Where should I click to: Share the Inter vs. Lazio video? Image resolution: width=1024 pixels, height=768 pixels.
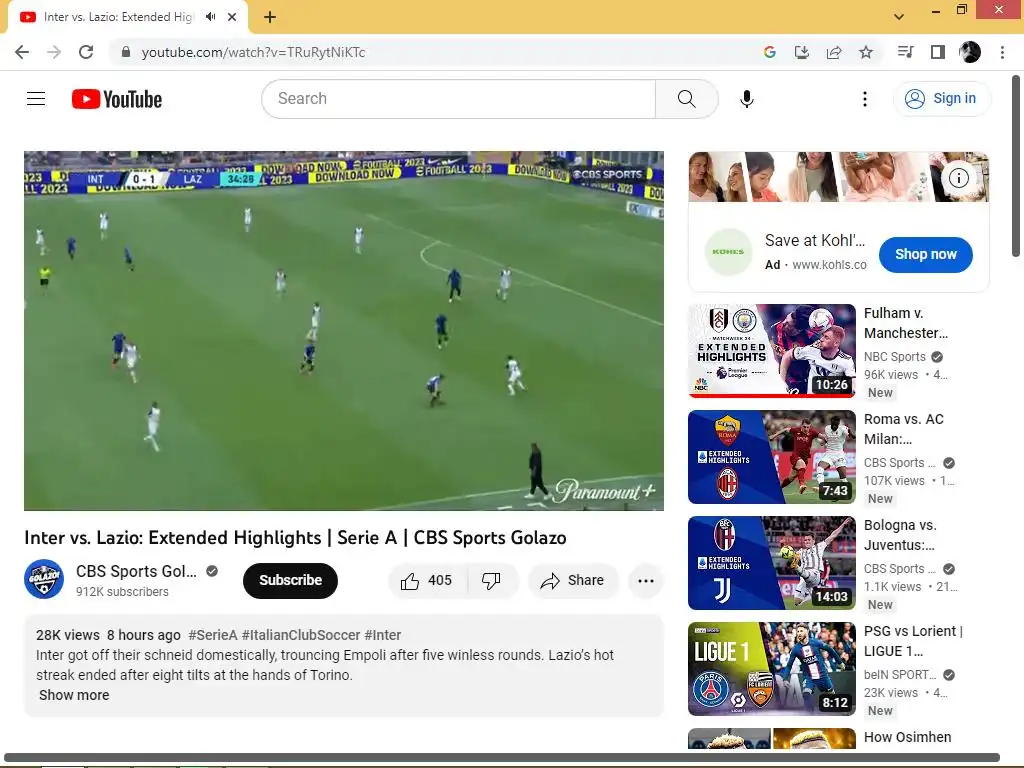tap(573, 581)
